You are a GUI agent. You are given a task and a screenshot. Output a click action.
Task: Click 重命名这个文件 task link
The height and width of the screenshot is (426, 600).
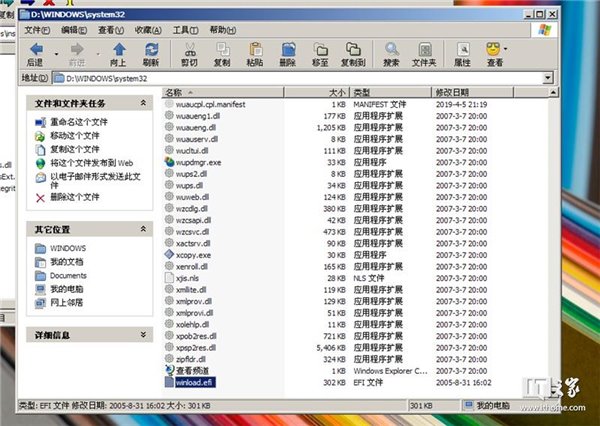tap(79, 122)
